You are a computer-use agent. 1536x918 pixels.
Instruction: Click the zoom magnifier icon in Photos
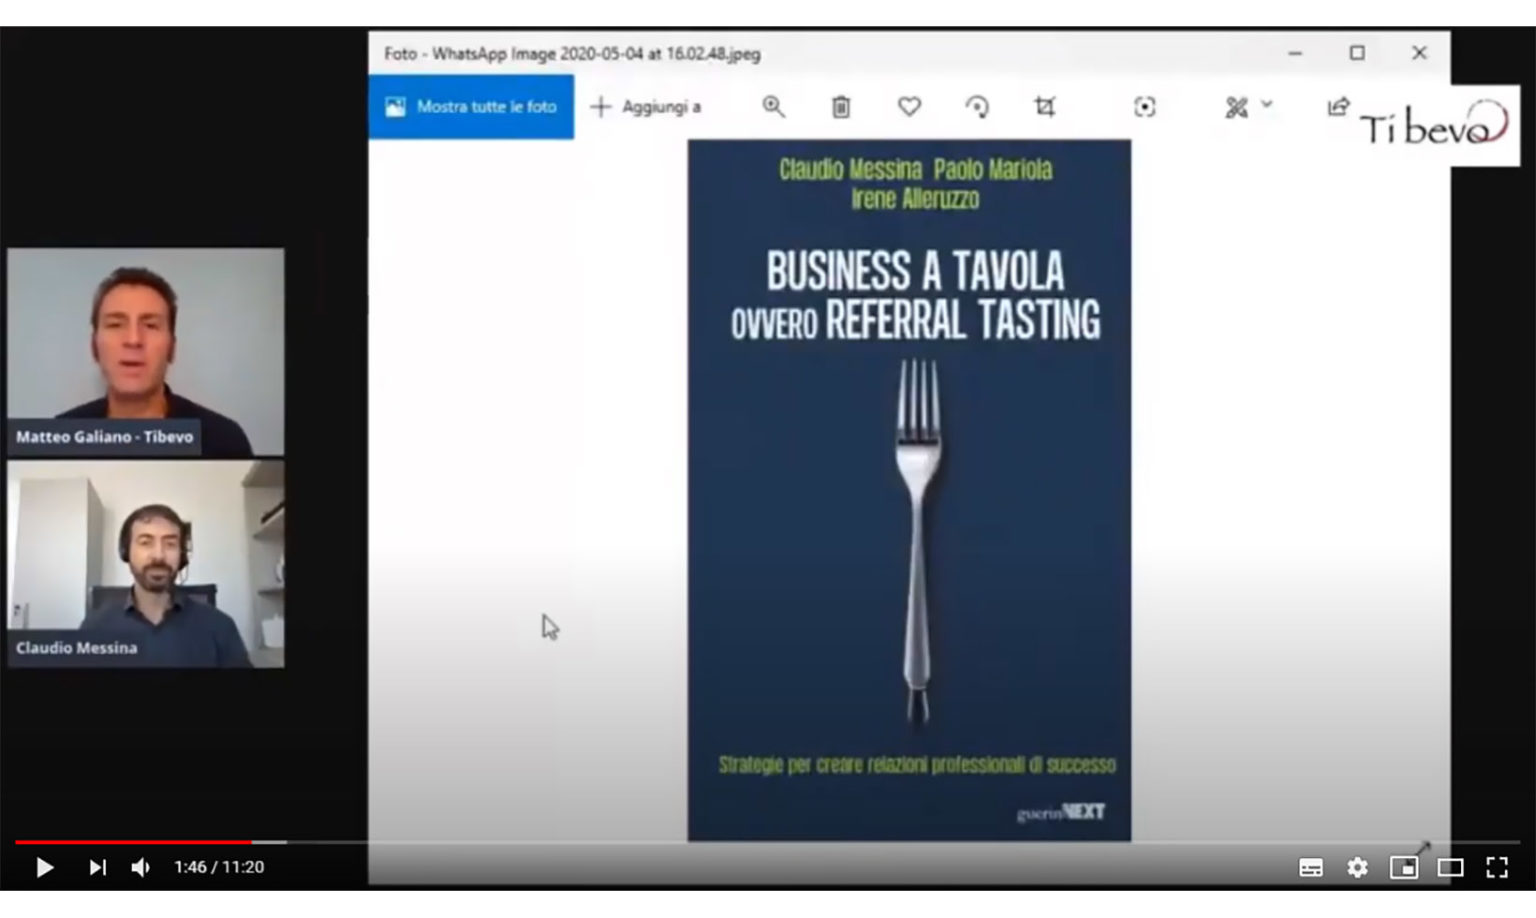point(773,107)
